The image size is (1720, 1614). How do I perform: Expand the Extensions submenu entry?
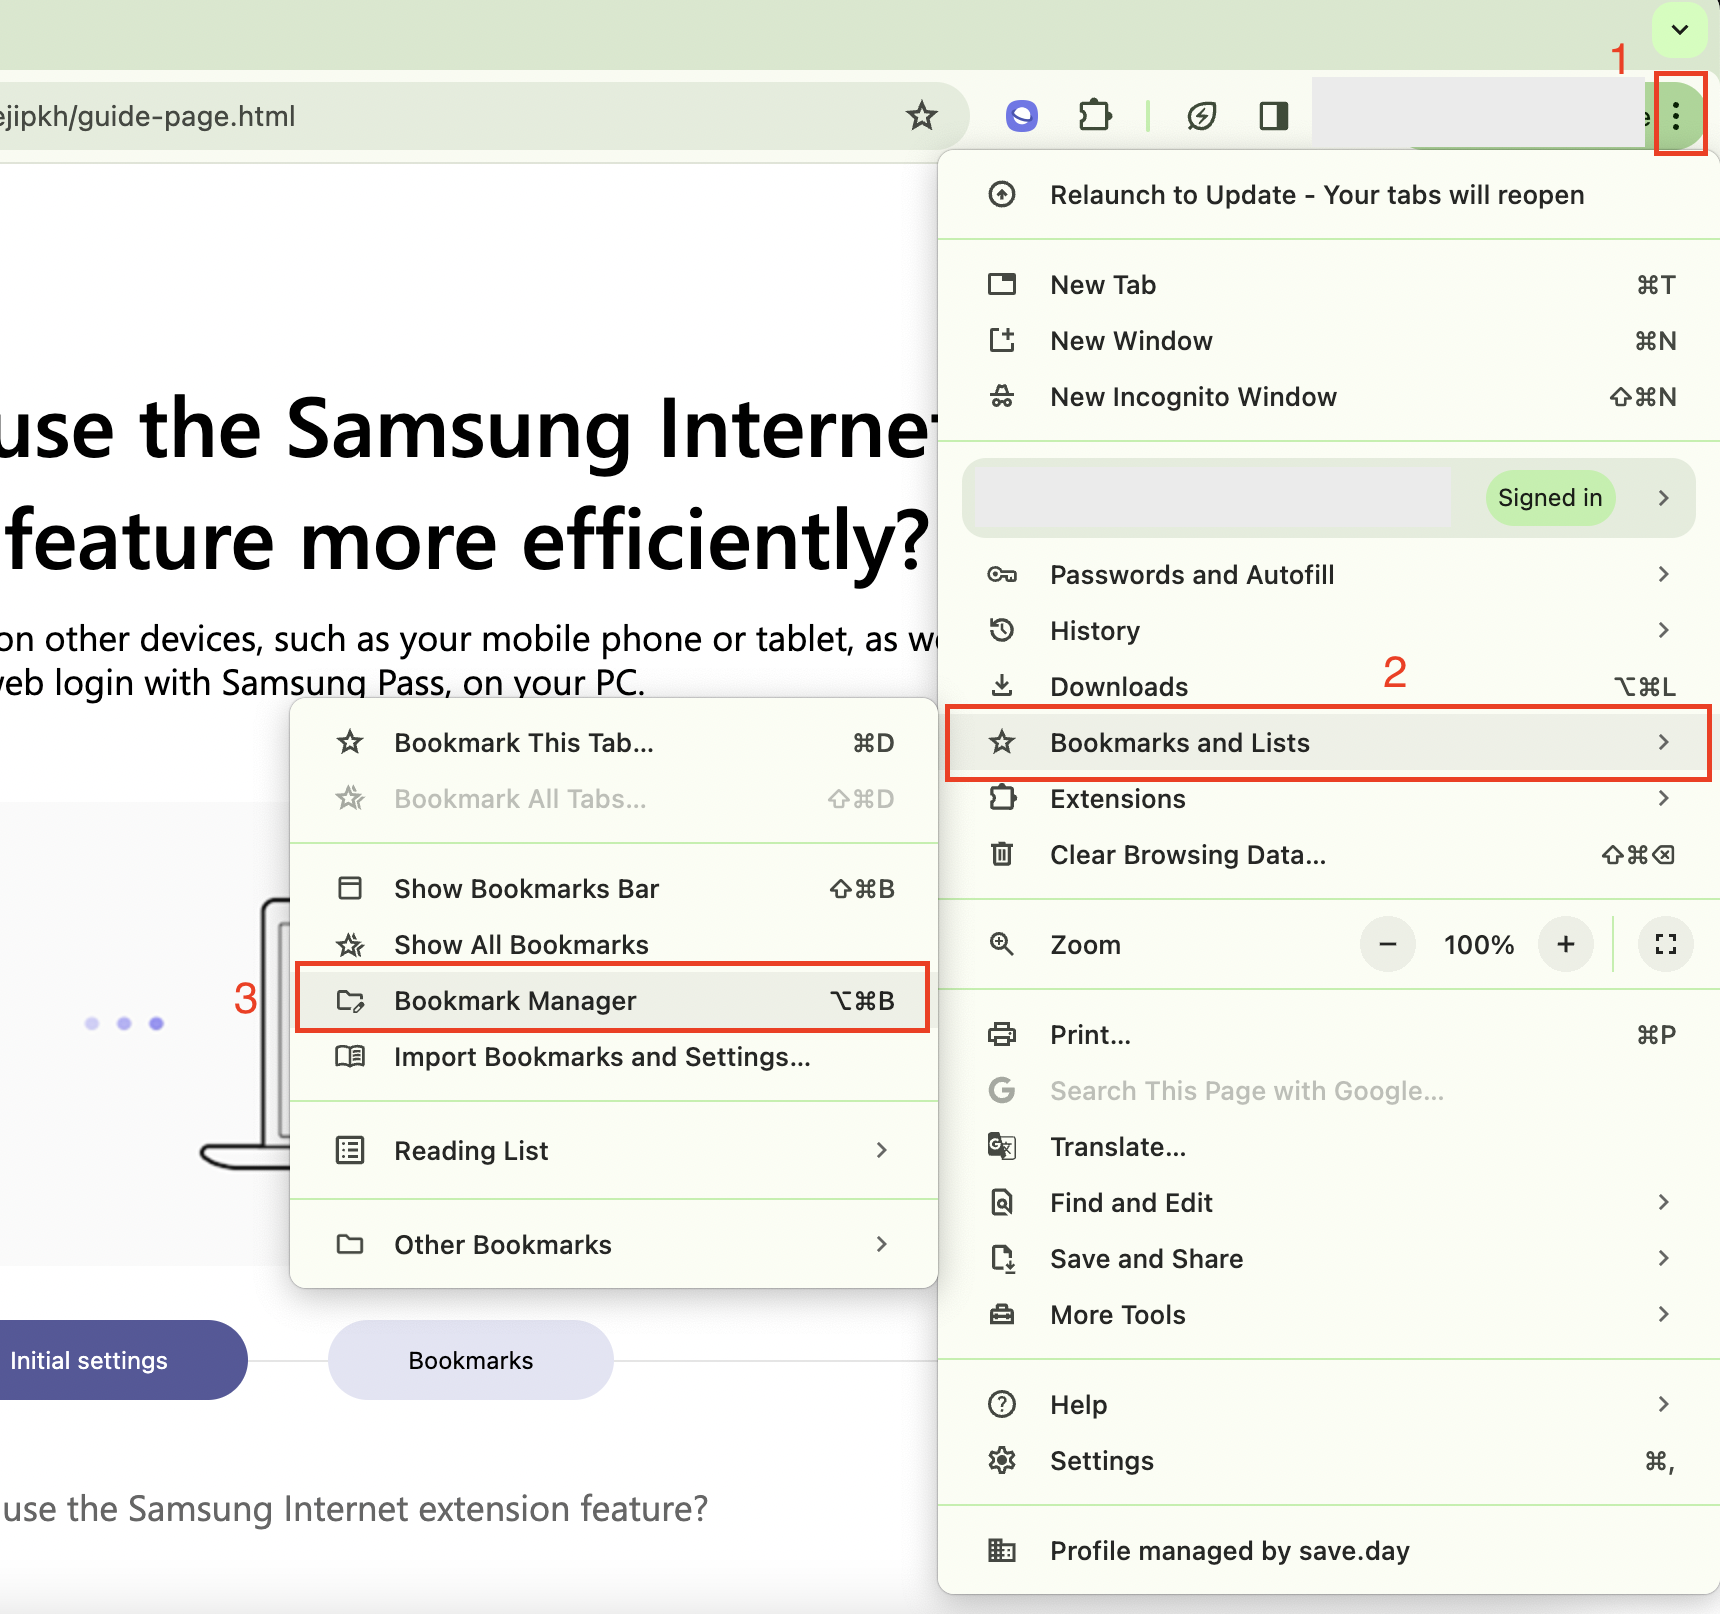[1328, 798]
